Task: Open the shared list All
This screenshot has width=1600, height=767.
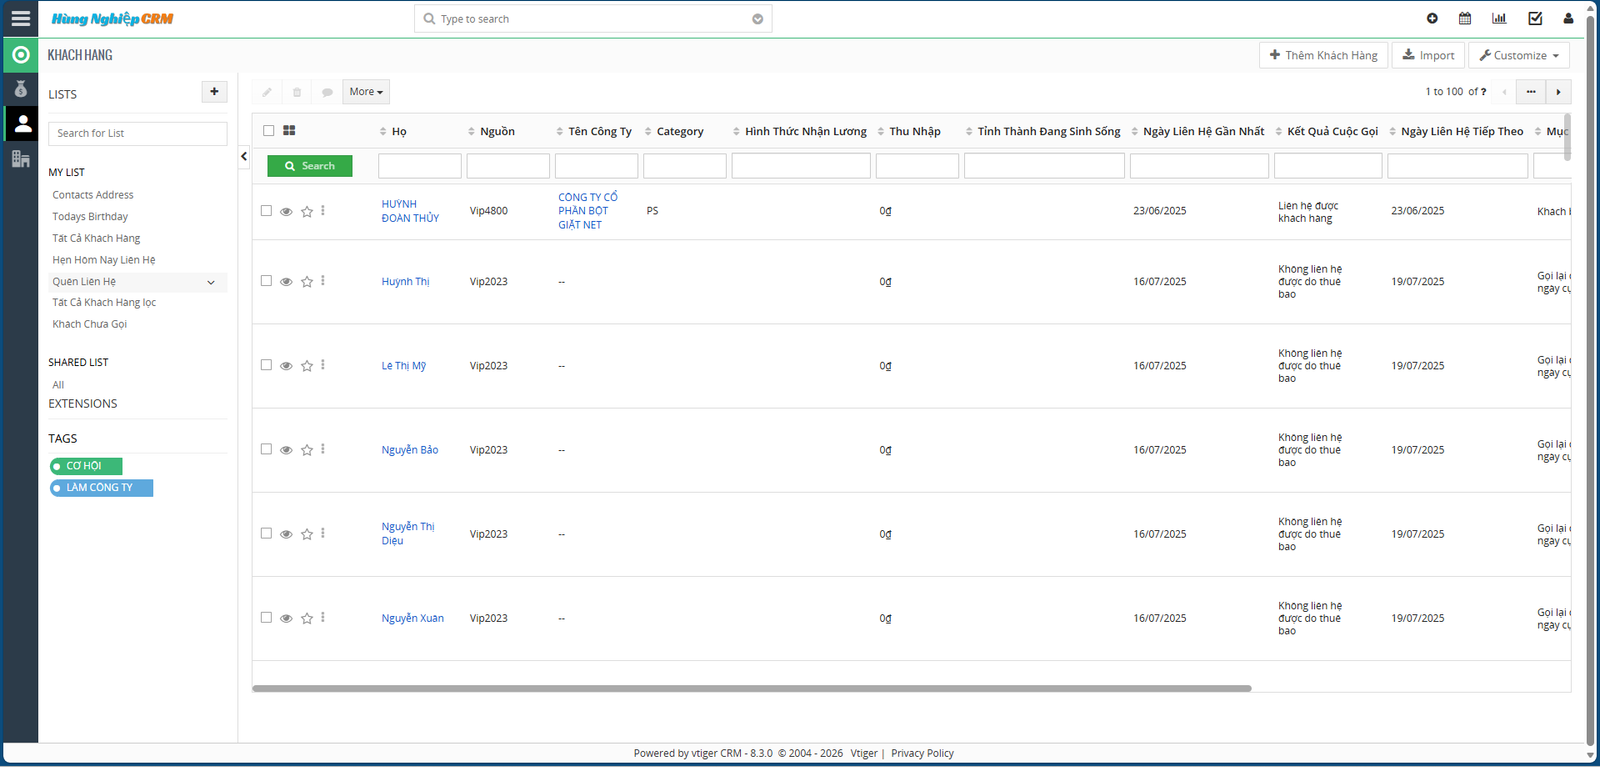Action: (58, 385)
